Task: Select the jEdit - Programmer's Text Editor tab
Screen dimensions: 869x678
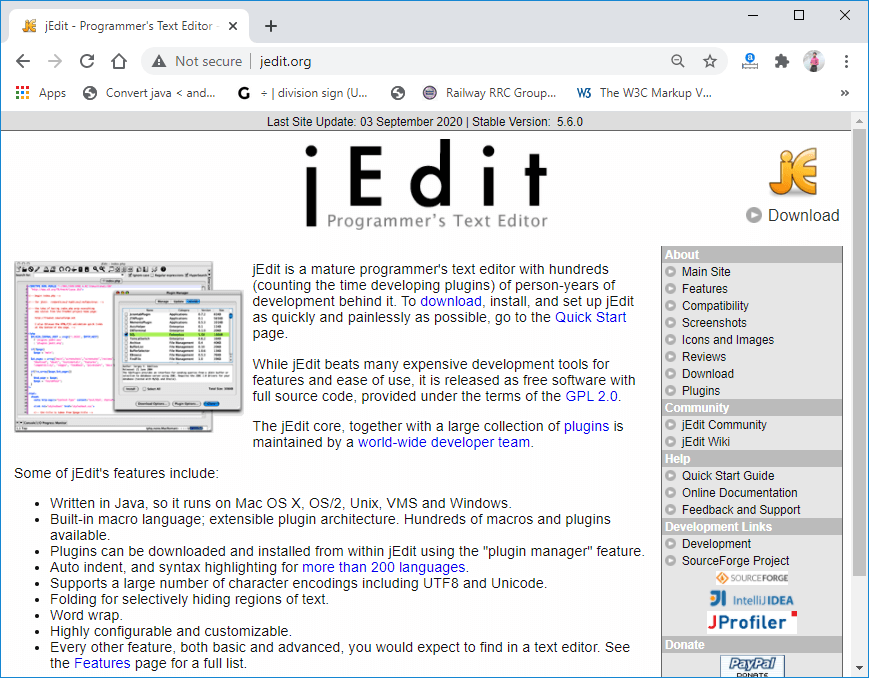Action: (x=129, y=26)
